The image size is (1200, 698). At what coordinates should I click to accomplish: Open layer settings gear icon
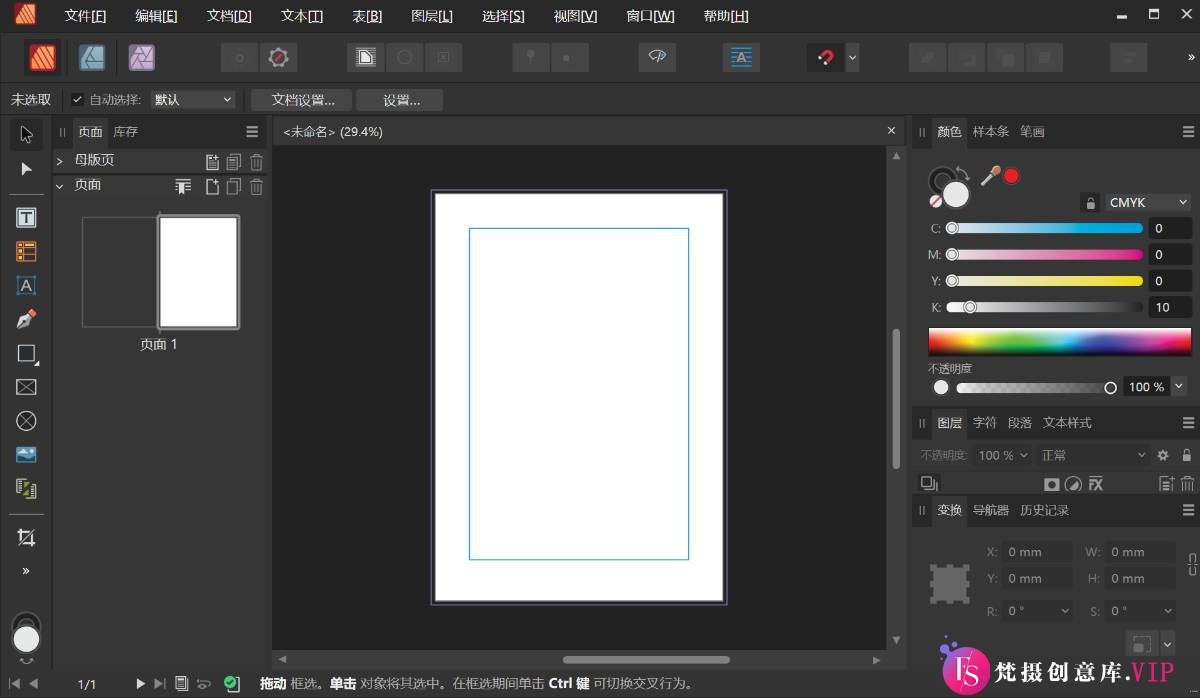click(1163, 455)
